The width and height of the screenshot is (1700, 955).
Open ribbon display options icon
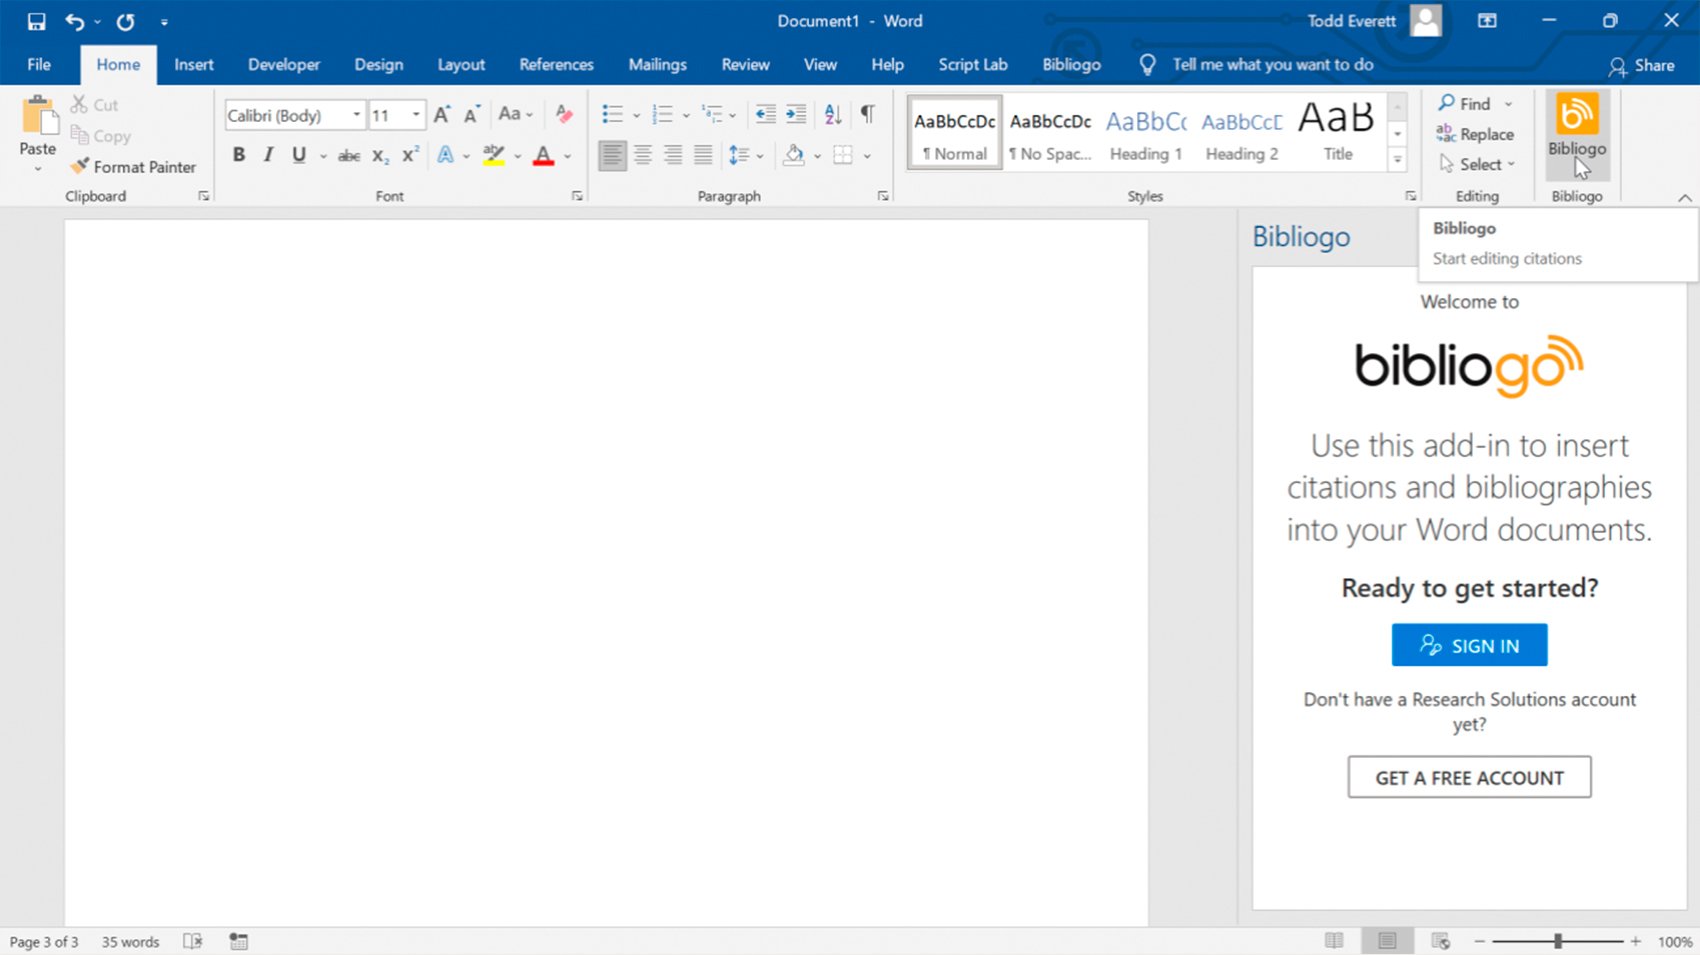coord(1488,21)
